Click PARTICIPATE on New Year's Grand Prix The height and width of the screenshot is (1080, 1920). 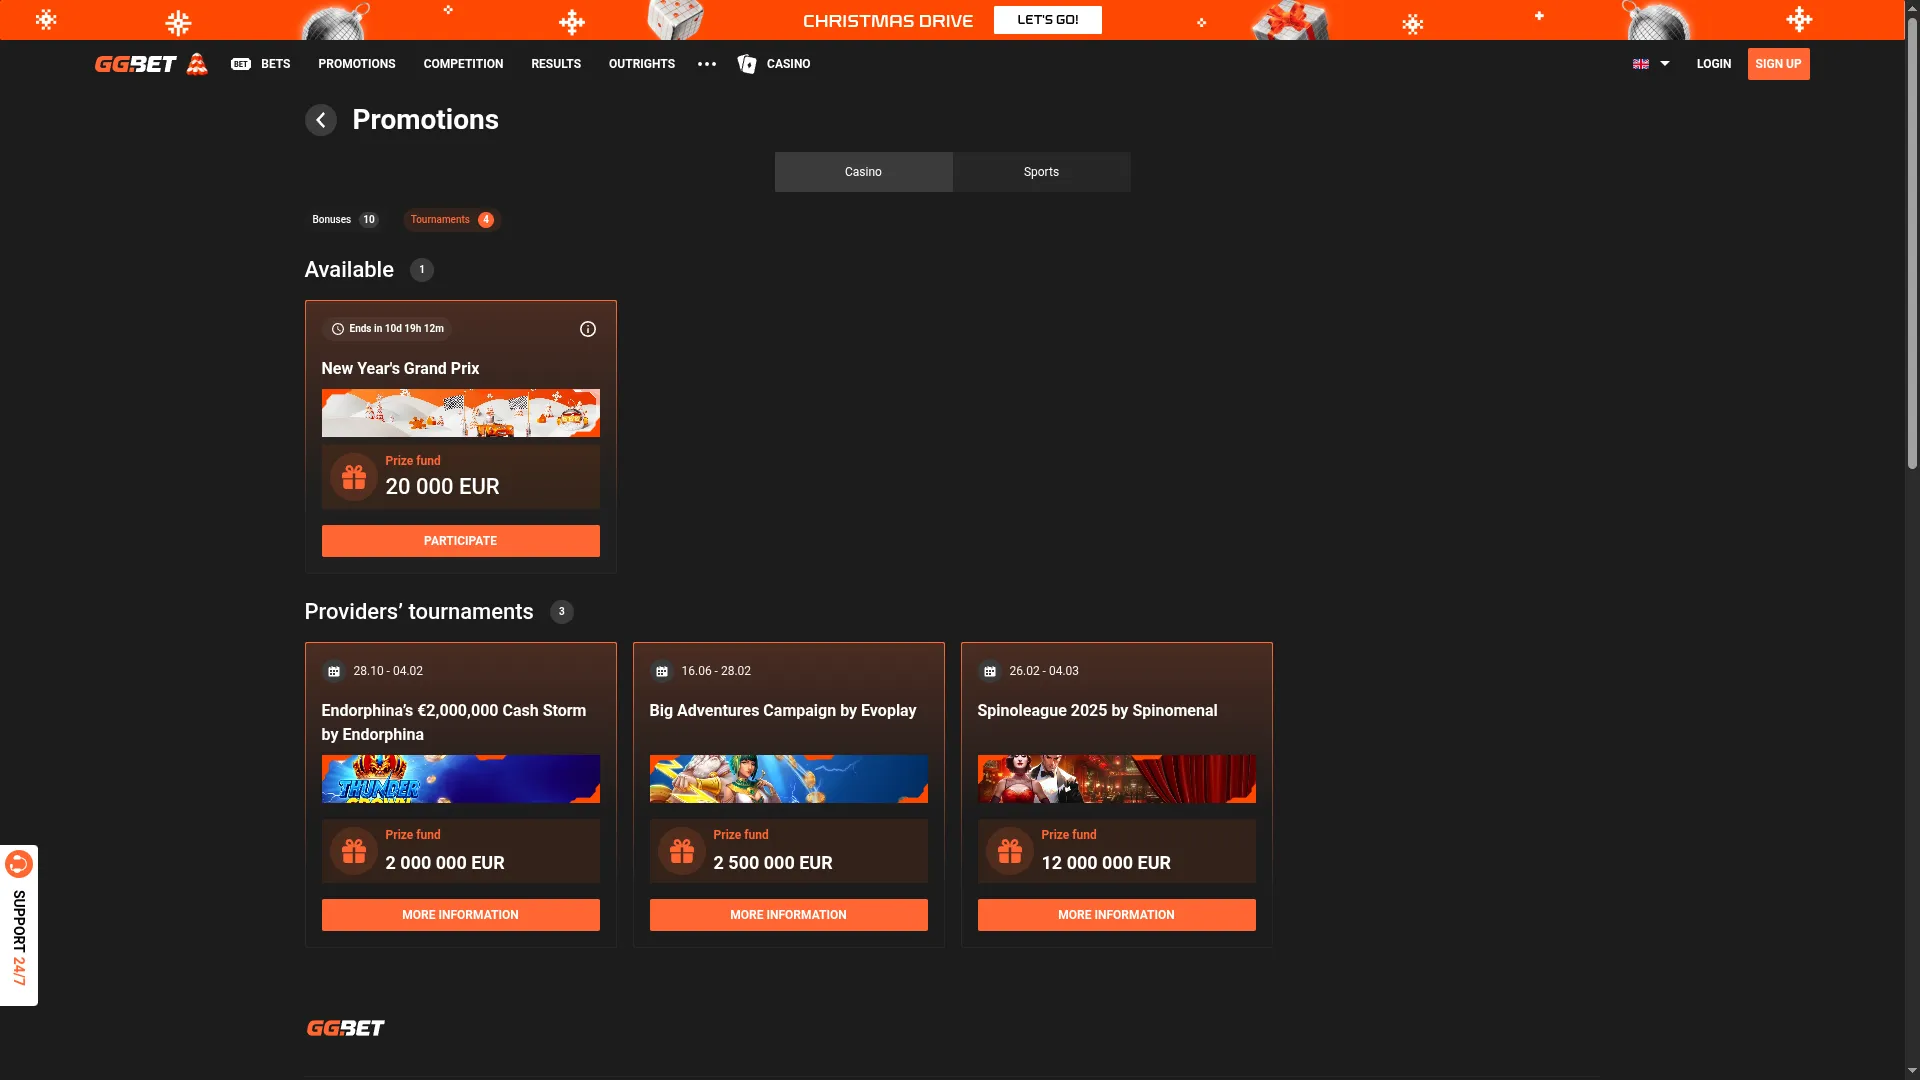coord(460,540)
